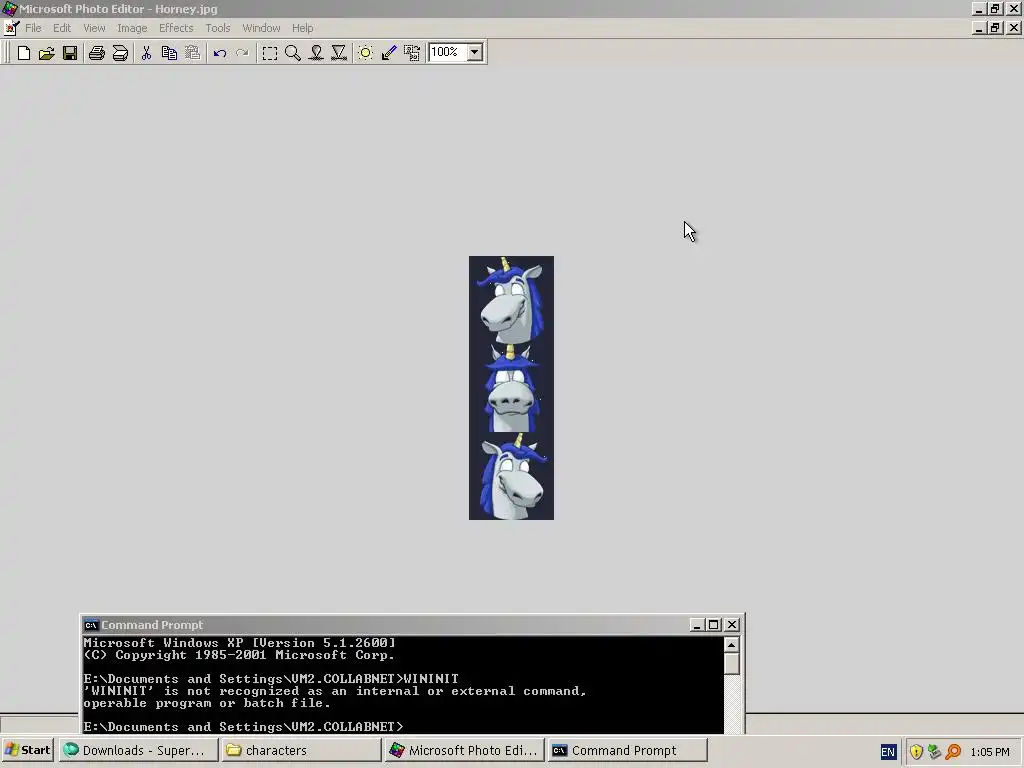Viewport: 1024px width, 768px height.
Task: Open the Effects menu
Action: 176,28
